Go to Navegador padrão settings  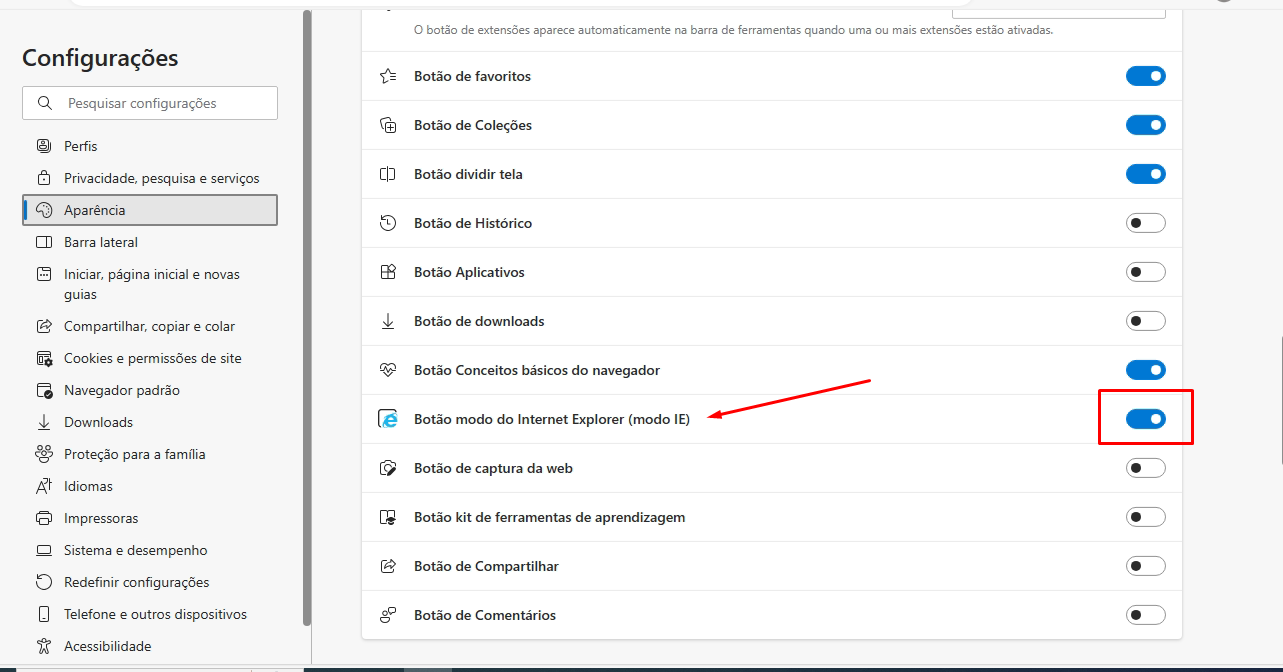122,390
